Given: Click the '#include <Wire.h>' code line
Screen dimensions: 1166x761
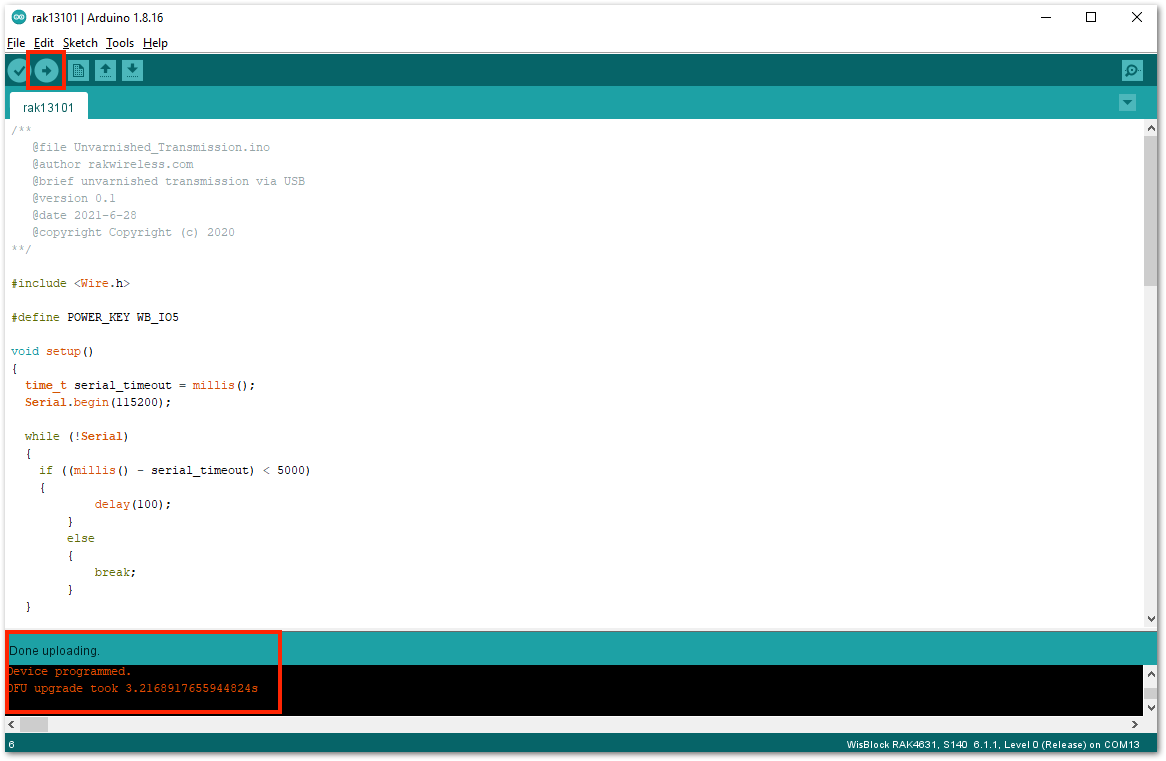Looking at the screenshot, I should pyautogui.click(x=71, y=283).
